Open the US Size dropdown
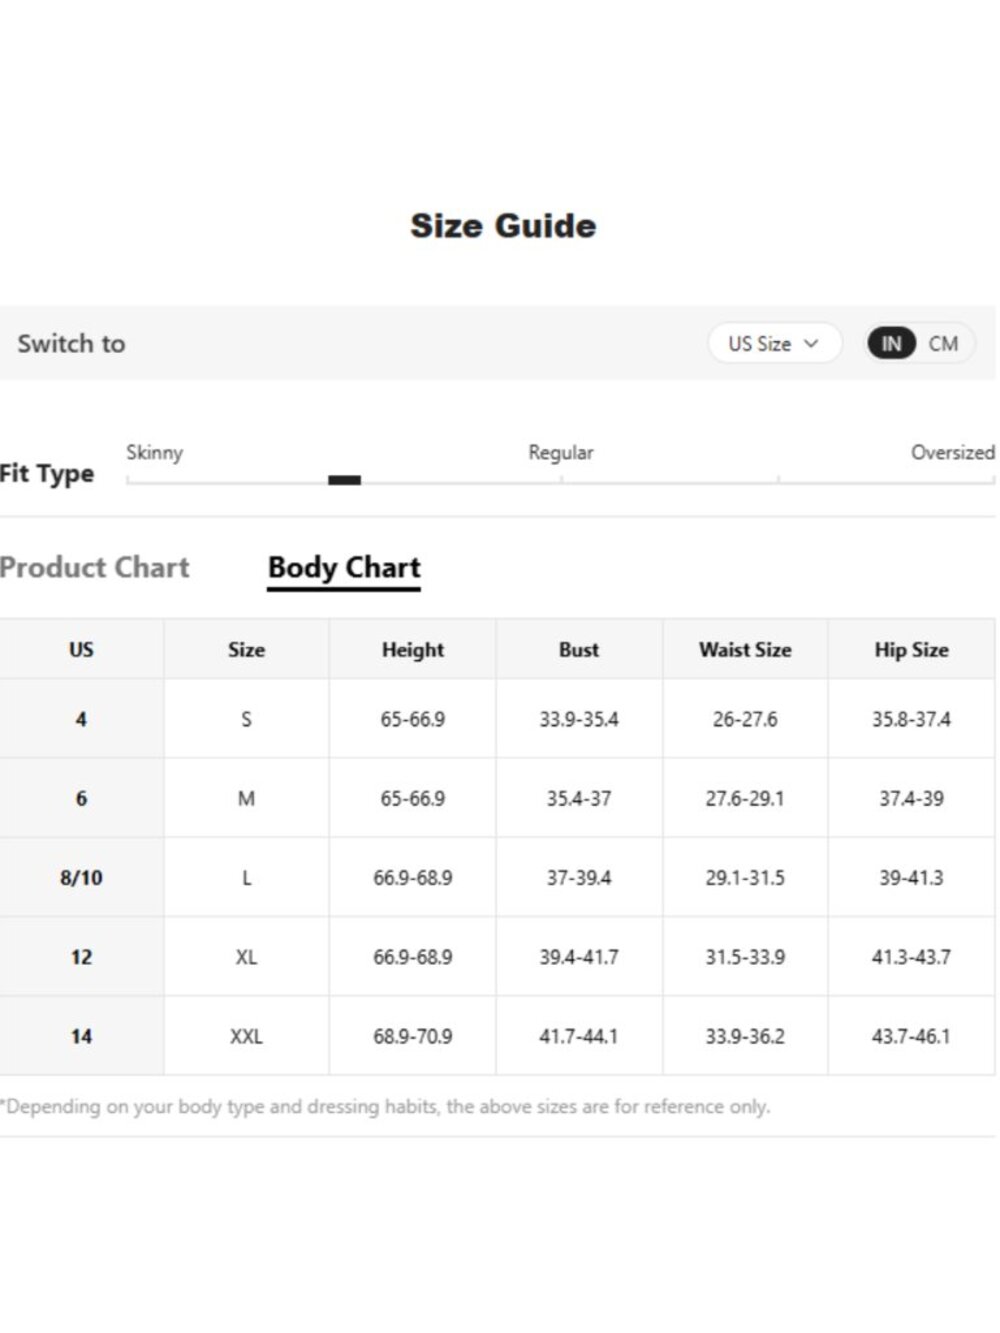Image resolution: width=1000 pixels, height=1333 pixels. (774, 343)
